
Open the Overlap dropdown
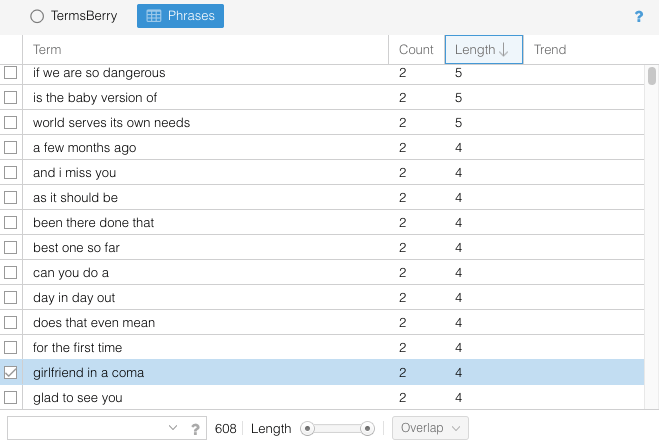[430, 428]
